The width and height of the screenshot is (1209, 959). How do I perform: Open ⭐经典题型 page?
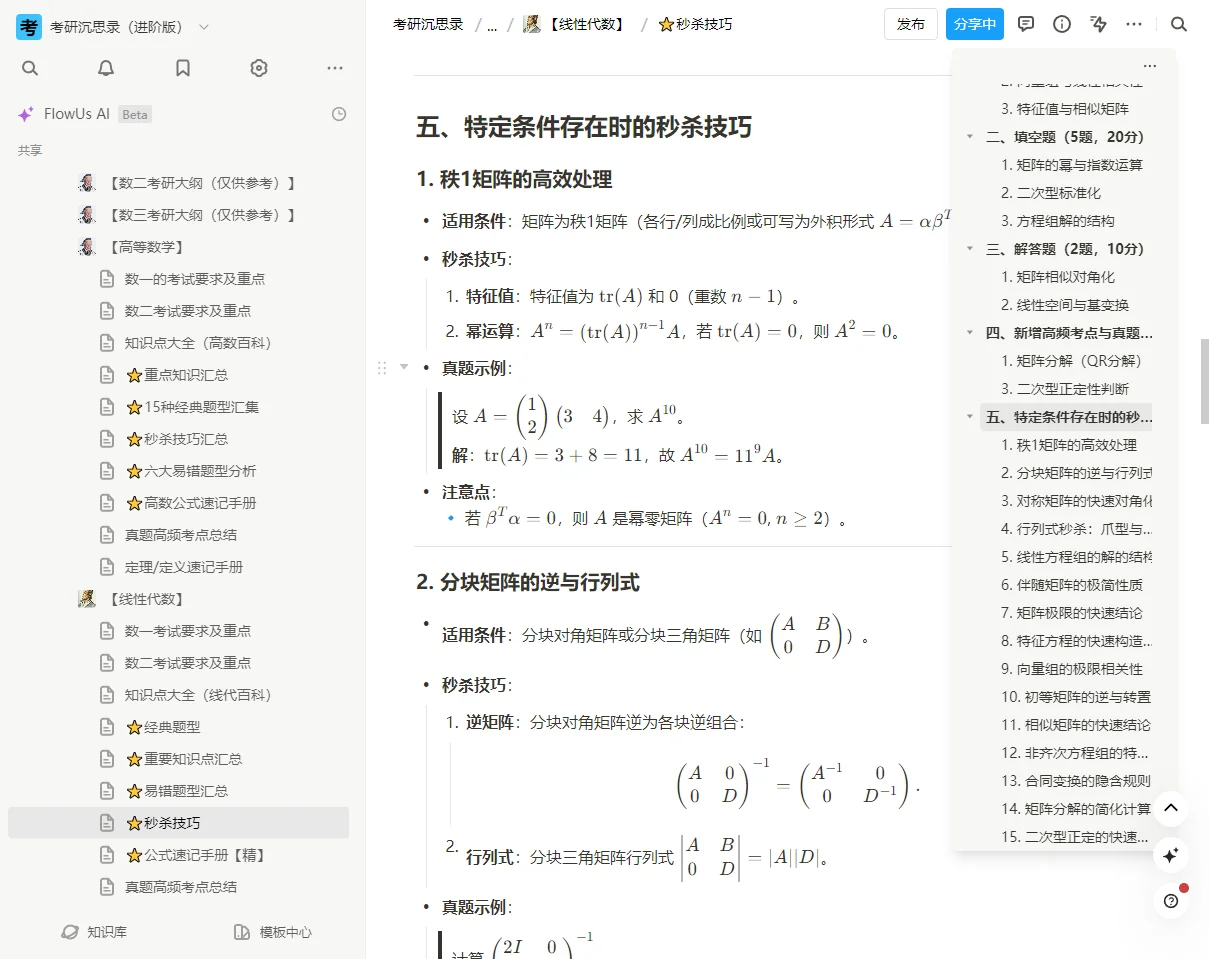(x=163, y=727)
